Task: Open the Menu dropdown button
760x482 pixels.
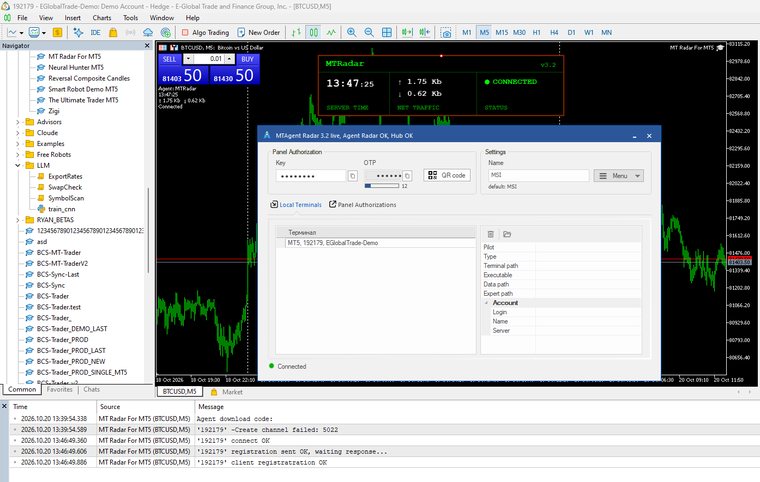Action: (x=619, y=176)
